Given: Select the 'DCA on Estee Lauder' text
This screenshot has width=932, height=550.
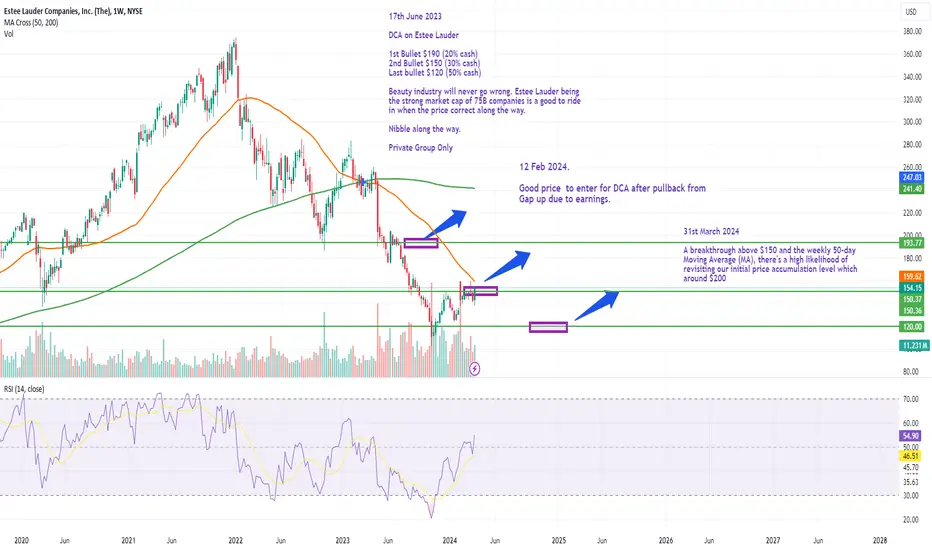Looking at the screenshot, I should point(423,35).
